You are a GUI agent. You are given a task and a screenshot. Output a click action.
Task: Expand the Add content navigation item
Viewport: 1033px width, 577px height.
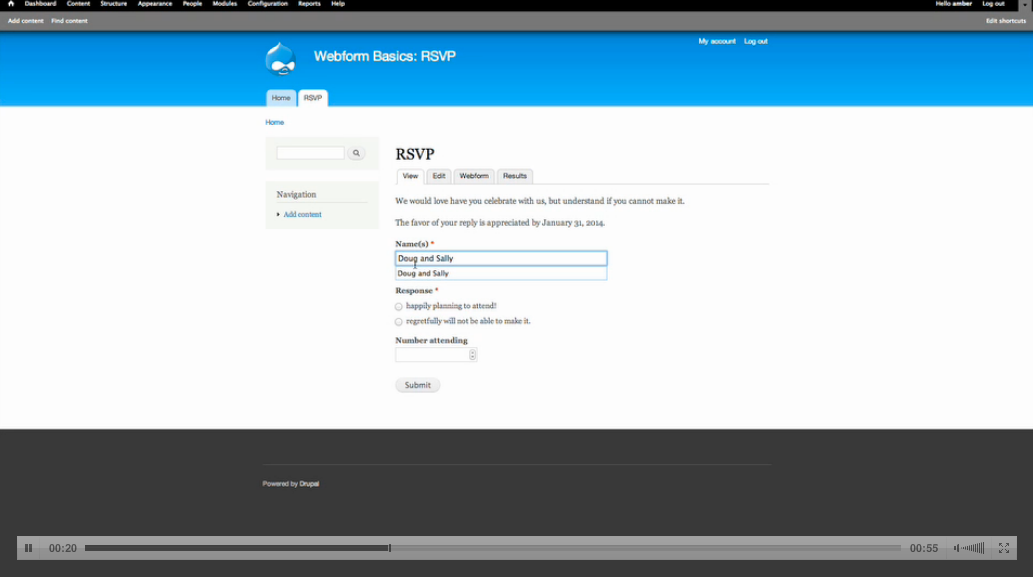(x=278, y=214)
